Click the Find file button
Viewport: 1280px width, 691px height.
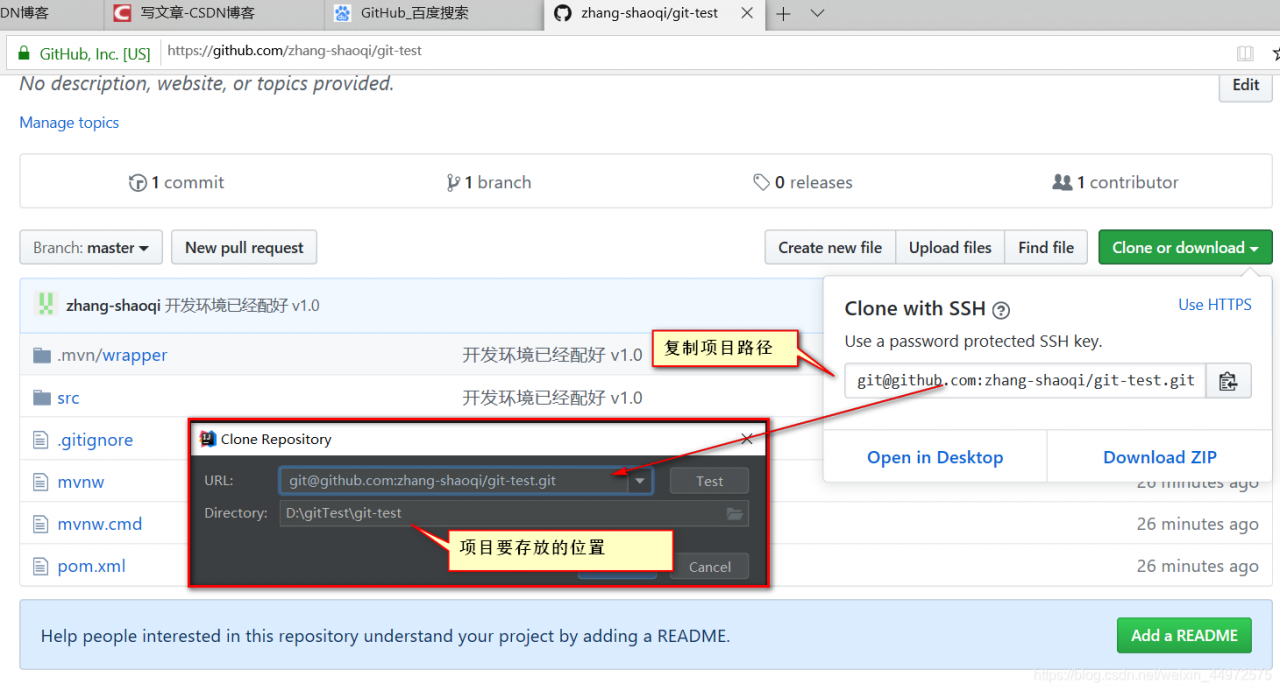click(1046, 248)
